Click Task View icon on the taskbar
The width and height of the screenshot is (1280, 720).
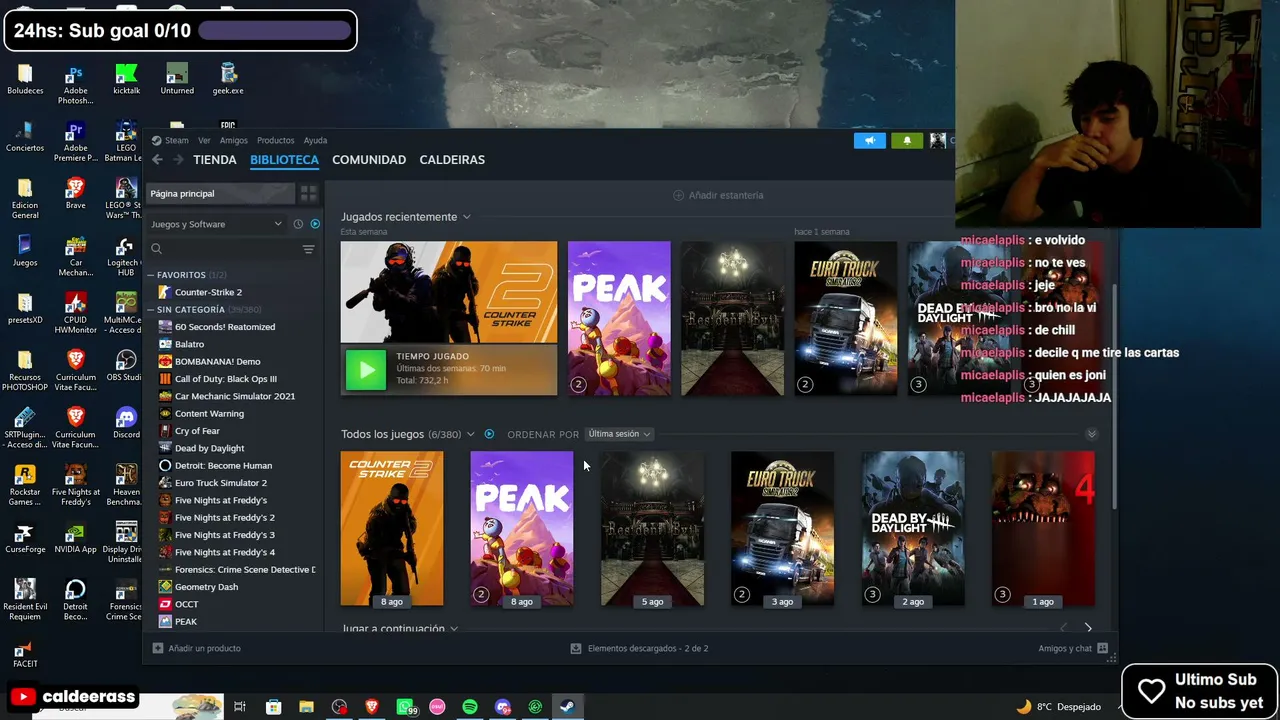point(240,707)
